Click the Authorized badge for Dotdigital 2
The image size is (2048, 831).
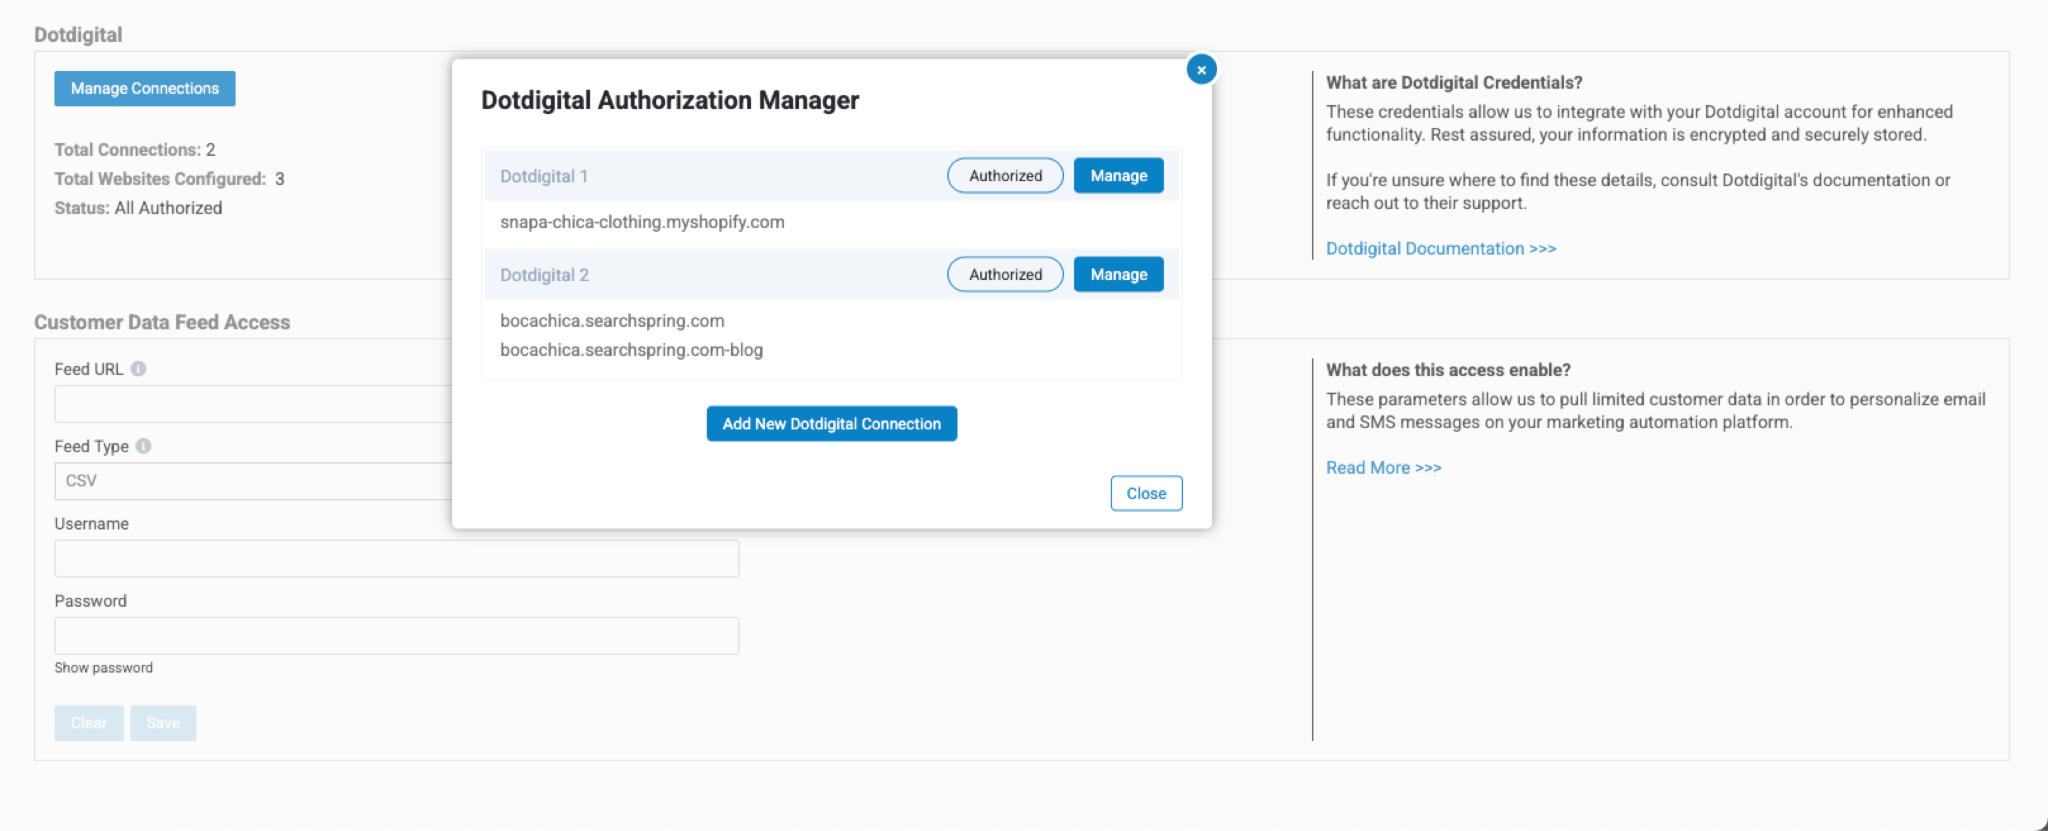(1005, 275)
